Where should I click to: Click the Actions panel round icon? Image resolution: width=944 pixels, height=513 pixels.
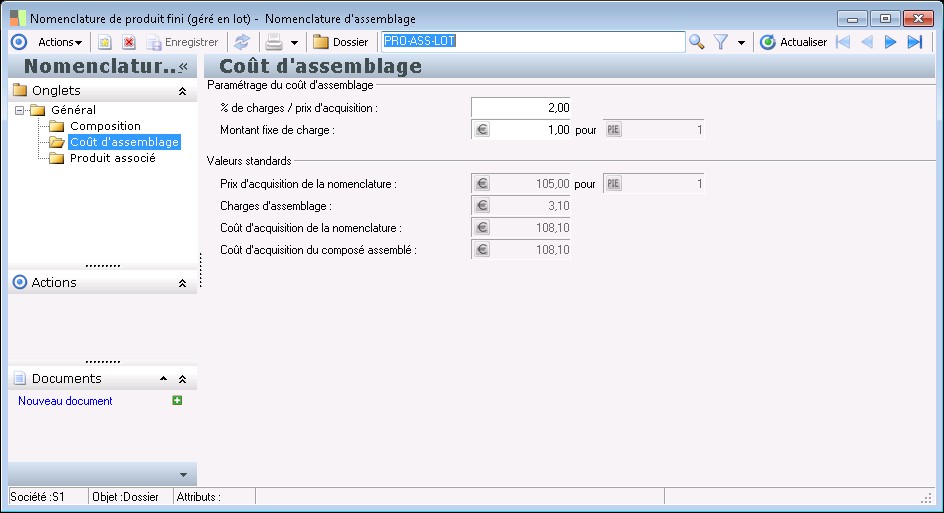(20, 282)
